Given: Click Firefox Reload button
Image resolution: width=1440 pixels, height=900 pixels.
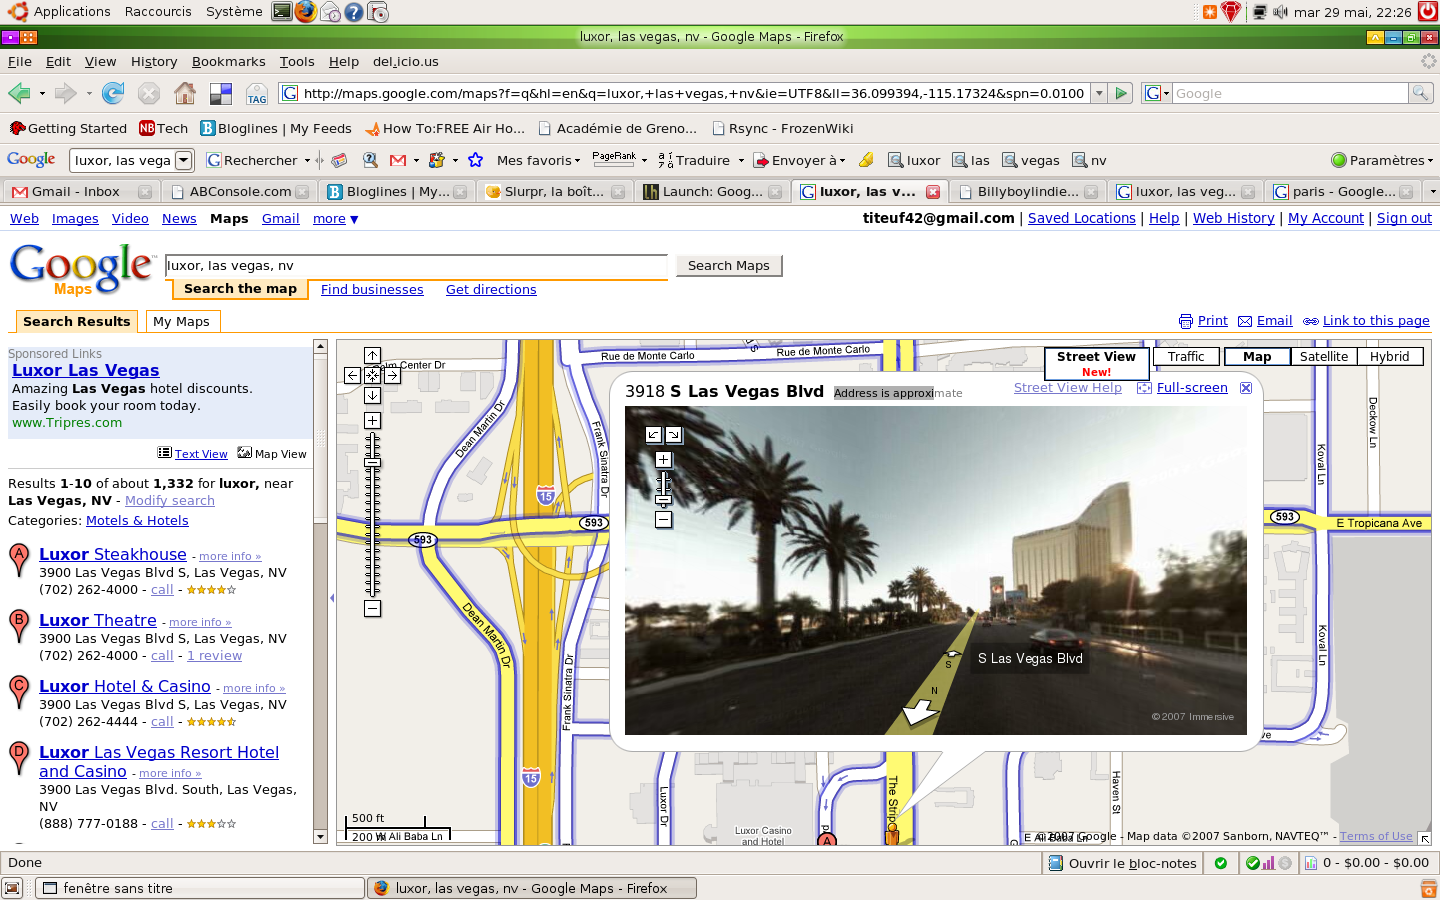Looking at the screenshot, I should tap(113, 93).
